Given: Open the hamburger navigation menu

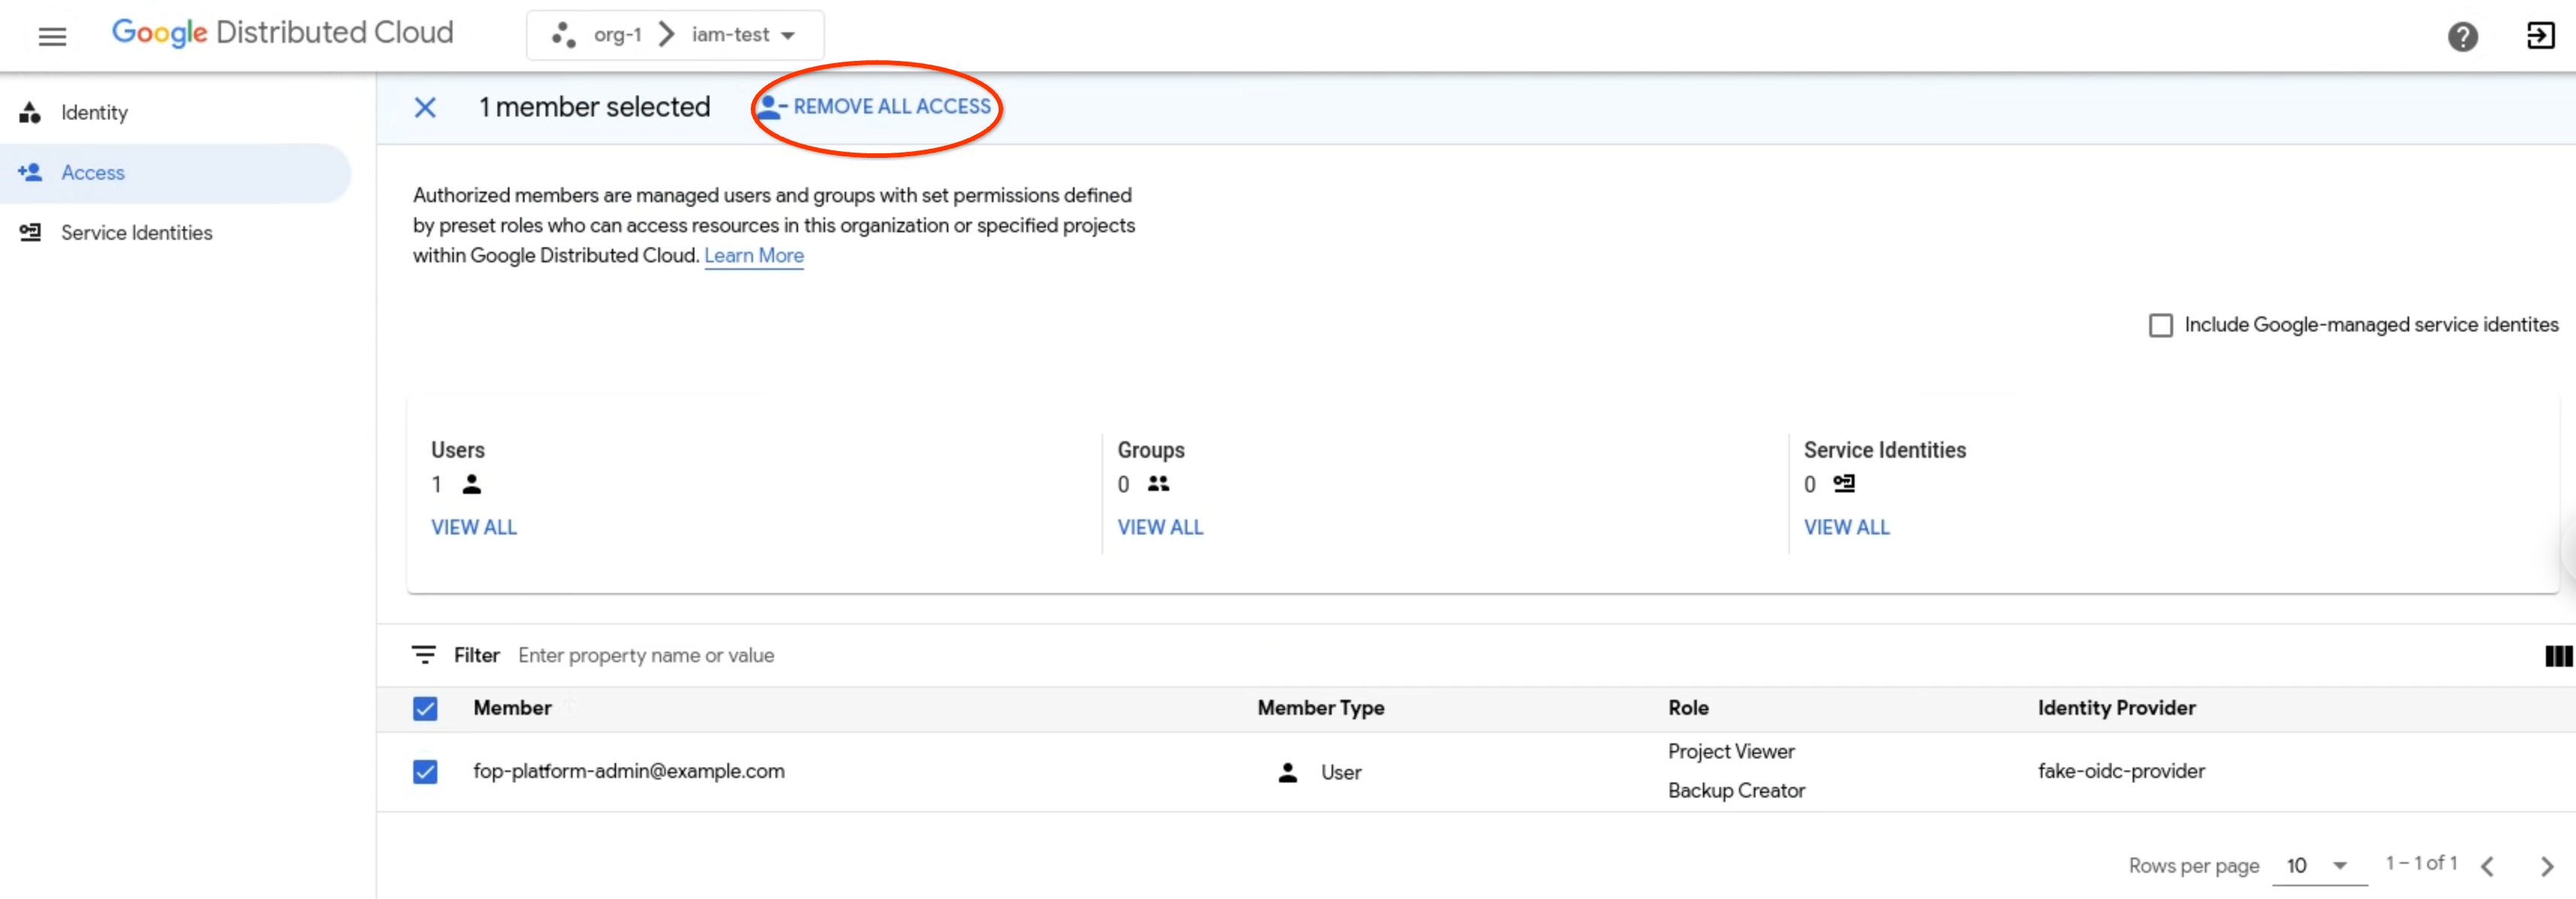Looking at the screenshot, I should coord(52,36).
